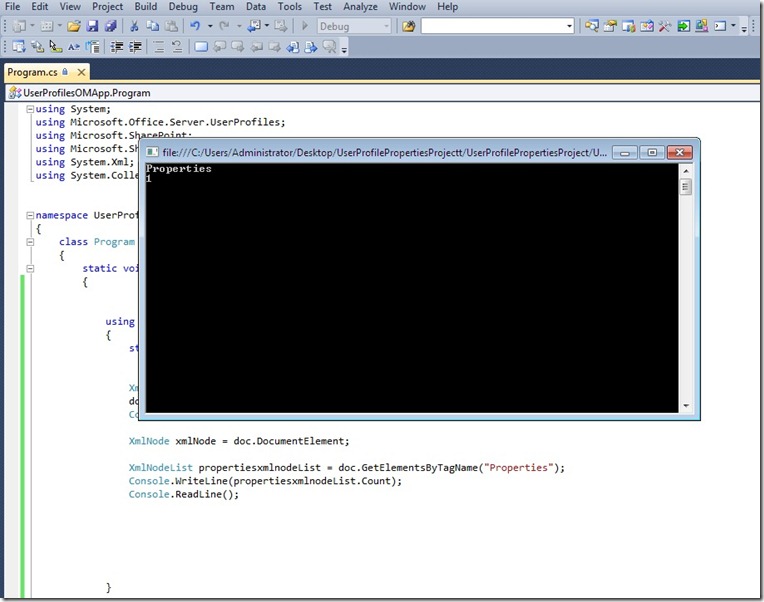Image resolution: width=764 pixels, height=602 pixels.
Task: Click the Increase Indent icon
Action: pyautogui.click(x=136, y=47)
